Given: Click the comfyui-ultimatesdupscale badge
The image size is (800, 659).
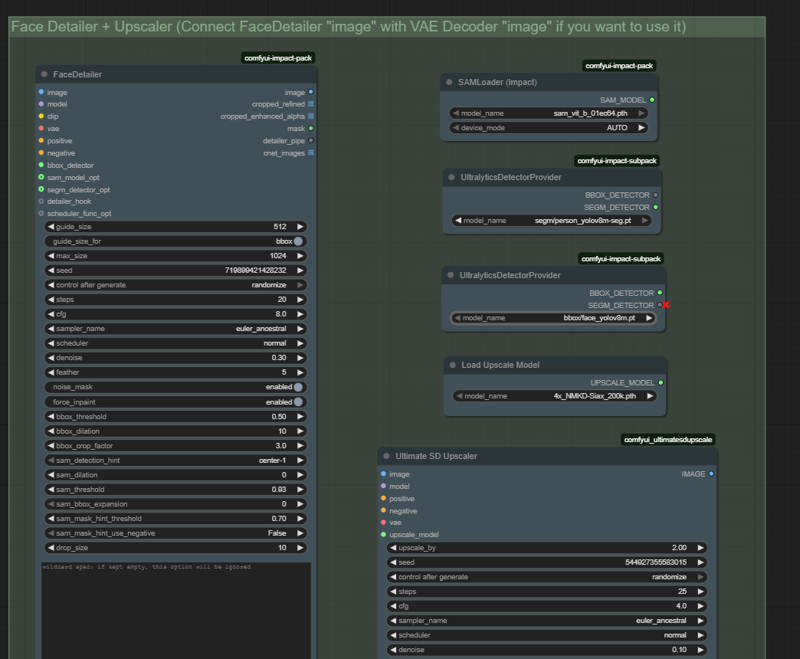Looking at the screenshot, I should click(668, 439).
